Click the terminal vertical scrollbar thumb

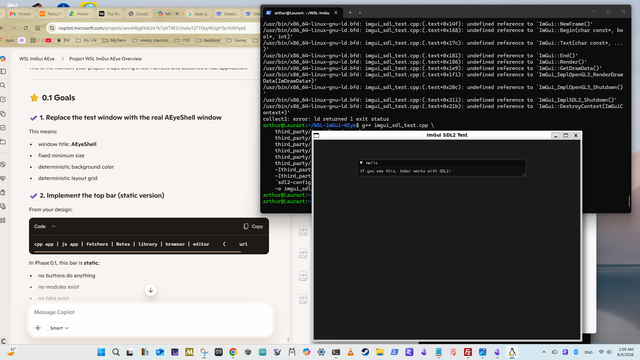(x=629, y=201)
